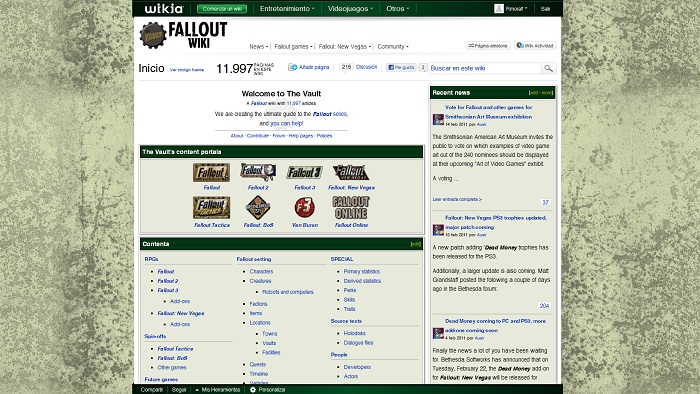Click the Wikia logo in top bar

point(164,8)
